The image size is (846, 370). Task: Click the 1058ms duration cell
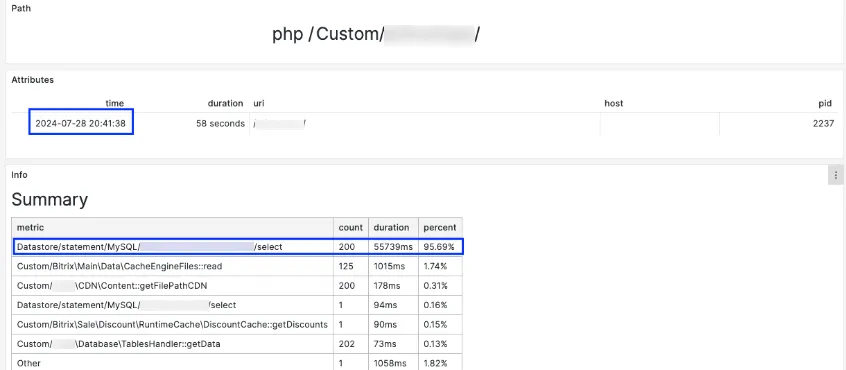point(393,362)
